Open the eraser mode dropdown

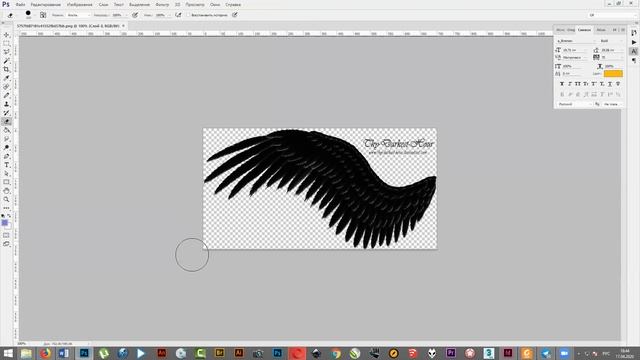tap(78, 15)
